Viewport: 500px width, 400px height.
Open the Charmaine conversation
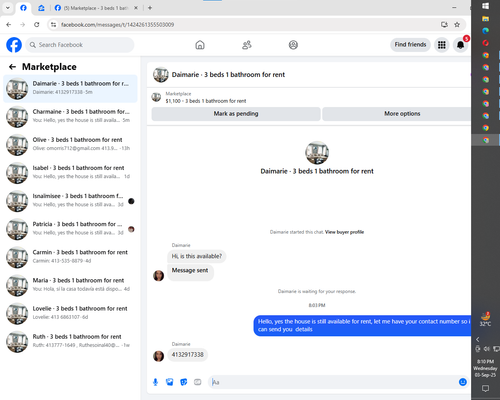70,116
